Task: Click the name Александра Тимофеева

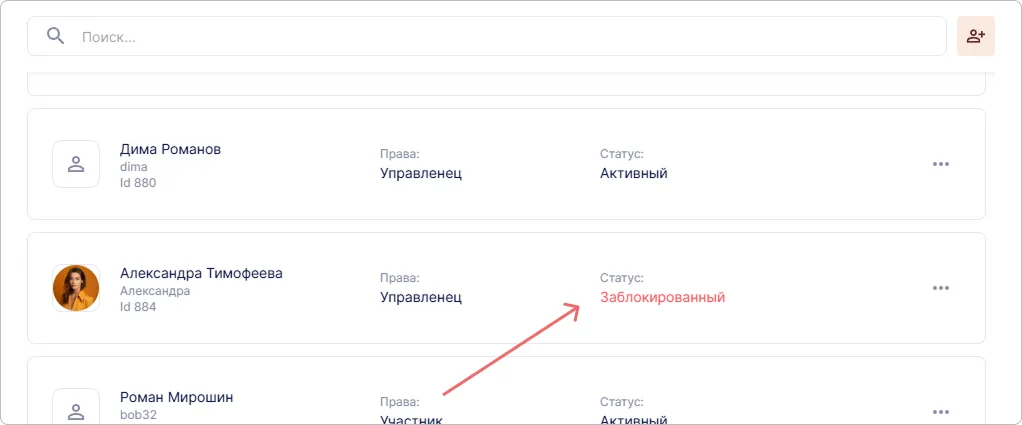Action: click(201, 273)
